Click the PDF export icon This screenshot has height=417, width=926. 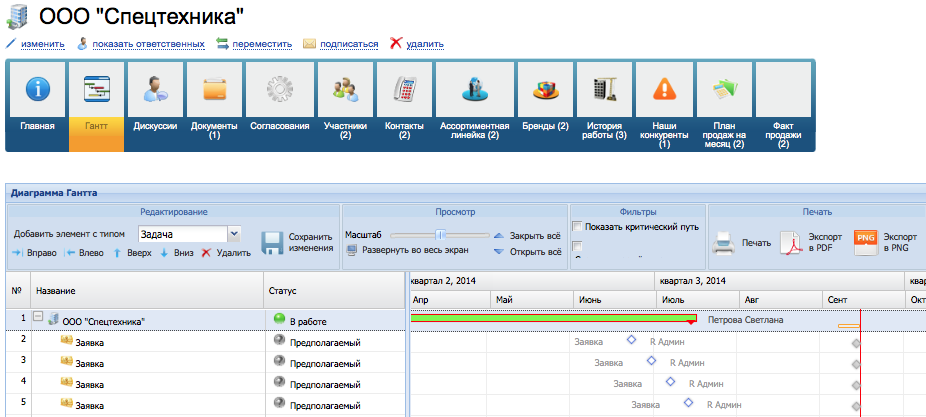790,243
